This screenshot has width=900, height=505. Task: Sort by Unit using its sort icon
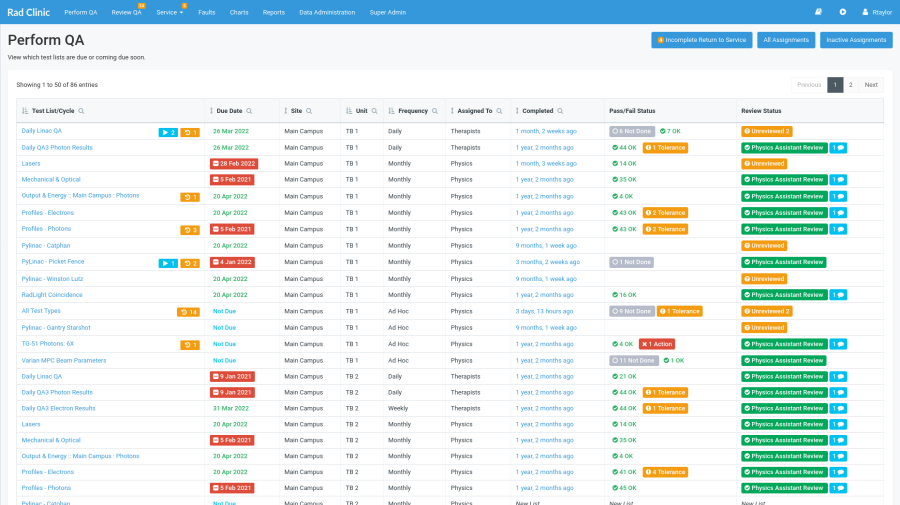(x=349, y=111)
